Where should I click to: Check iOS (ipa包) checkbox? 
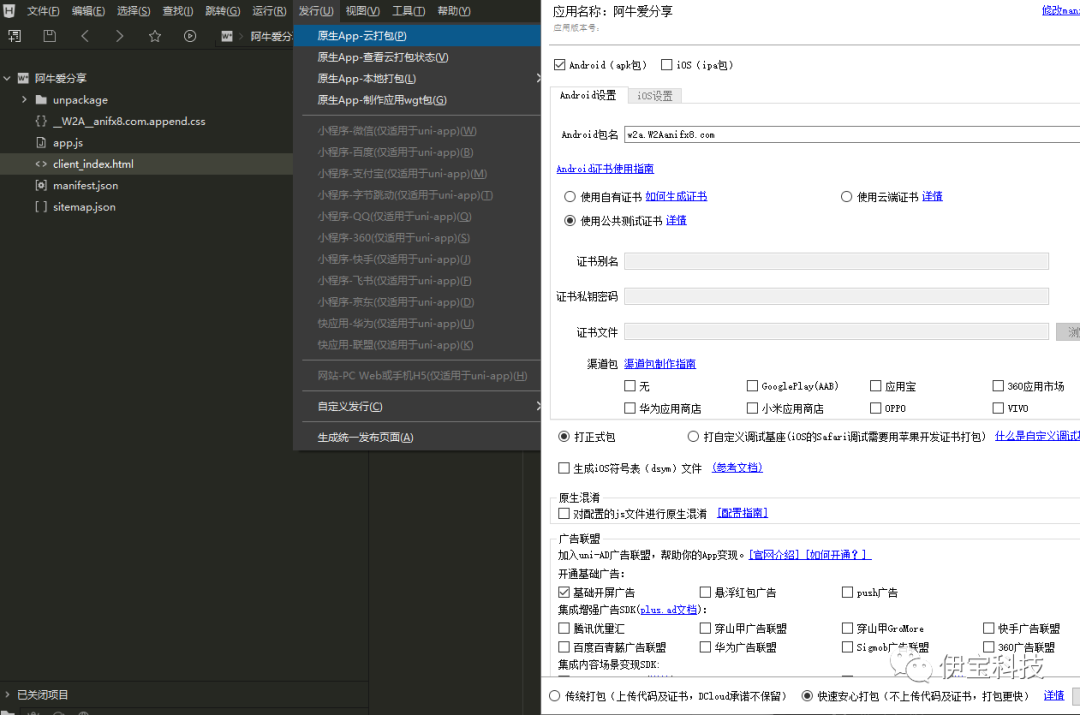tap(666, 65)
